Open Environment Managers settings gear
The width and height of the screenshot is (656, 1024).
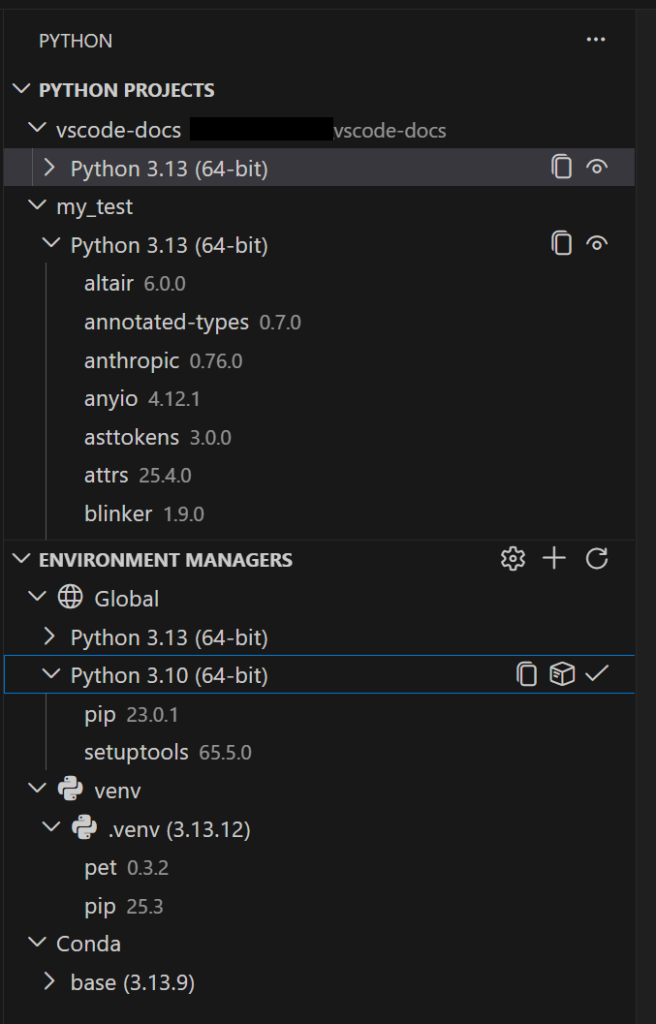(513, 559)
